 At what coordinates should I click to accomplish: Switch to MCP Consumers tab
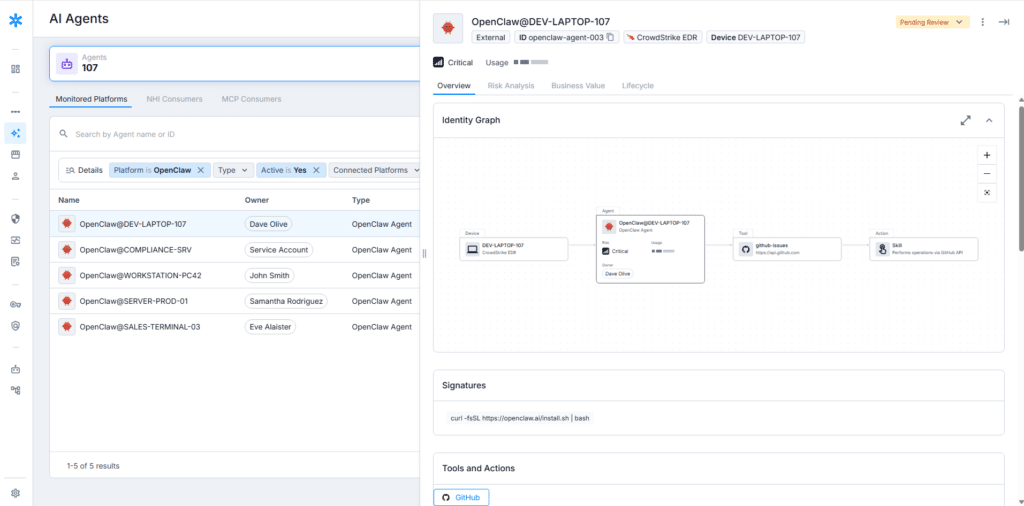[251, 99]
